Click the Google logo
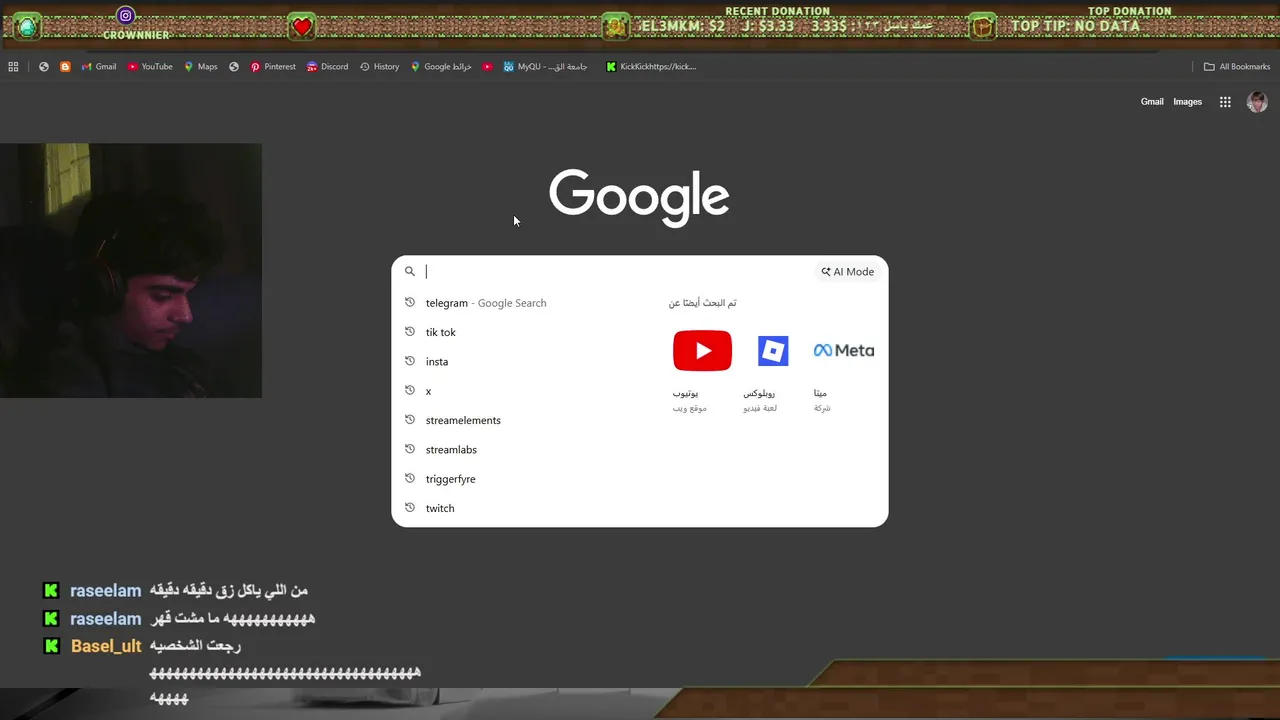The height and width of the screenshot is (720, 1280). (639, 198)
